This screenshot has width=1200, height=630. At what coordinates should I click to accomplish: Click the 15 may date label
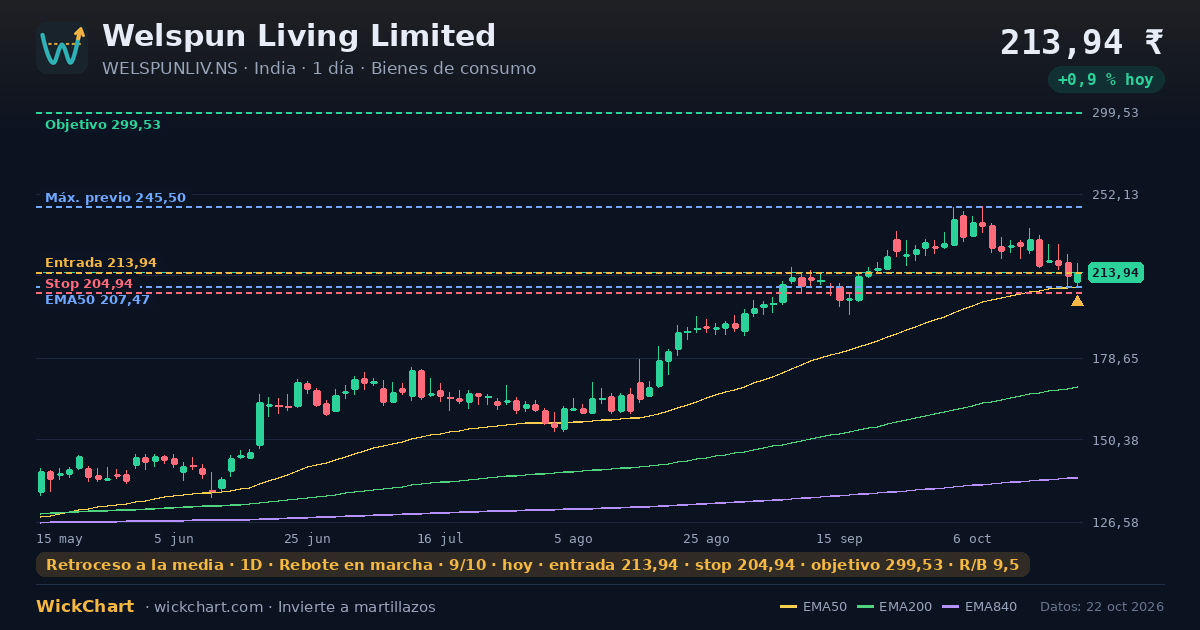click(59, 538)
